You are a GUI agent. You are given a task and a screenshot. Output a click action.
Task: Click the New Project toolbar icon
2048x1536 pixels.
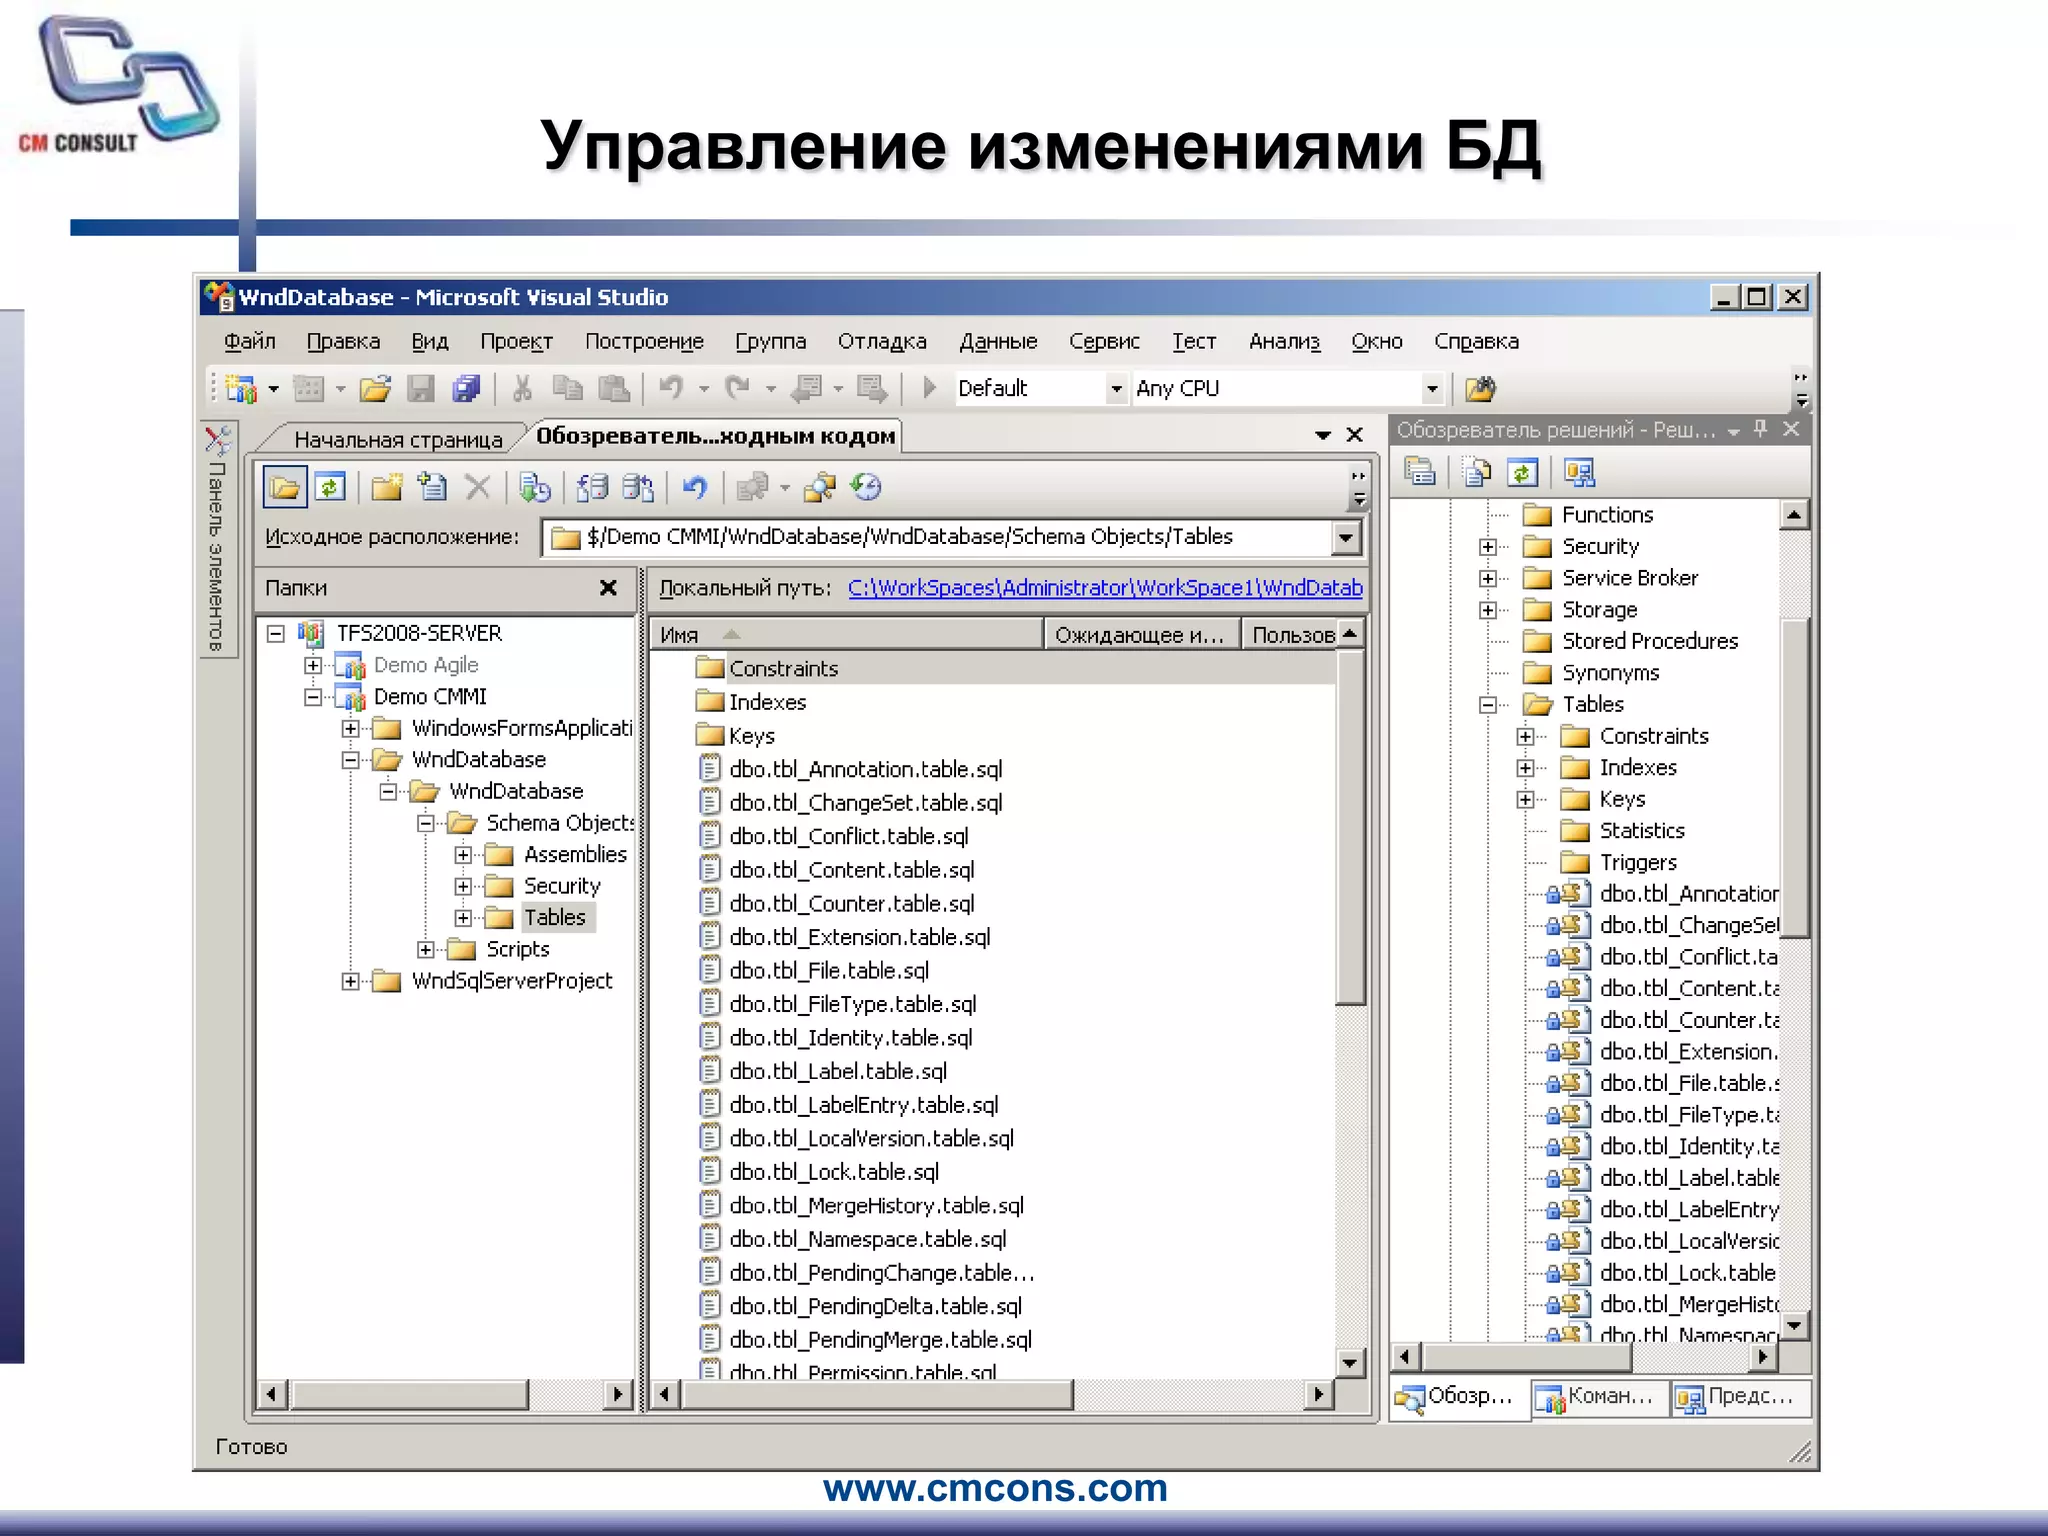pyautogui.click(x=241, y=388)
